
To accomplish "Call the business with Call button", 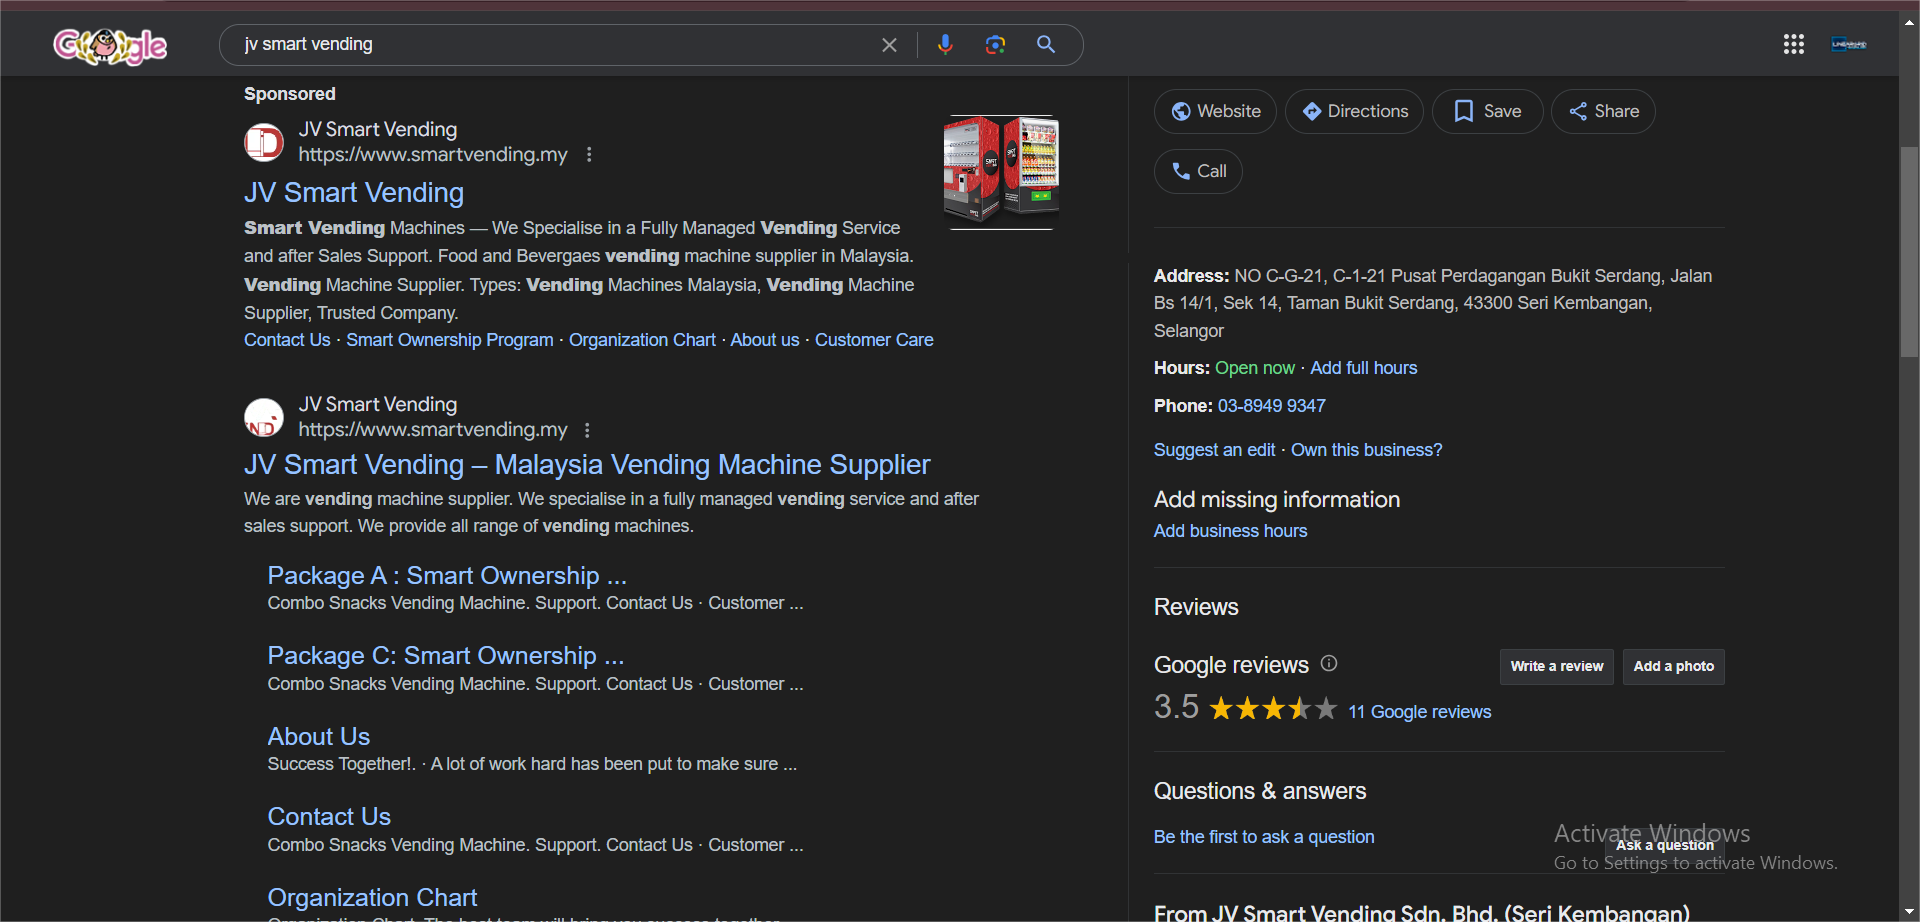I will pyautogui.click(x=1198, y=171).
